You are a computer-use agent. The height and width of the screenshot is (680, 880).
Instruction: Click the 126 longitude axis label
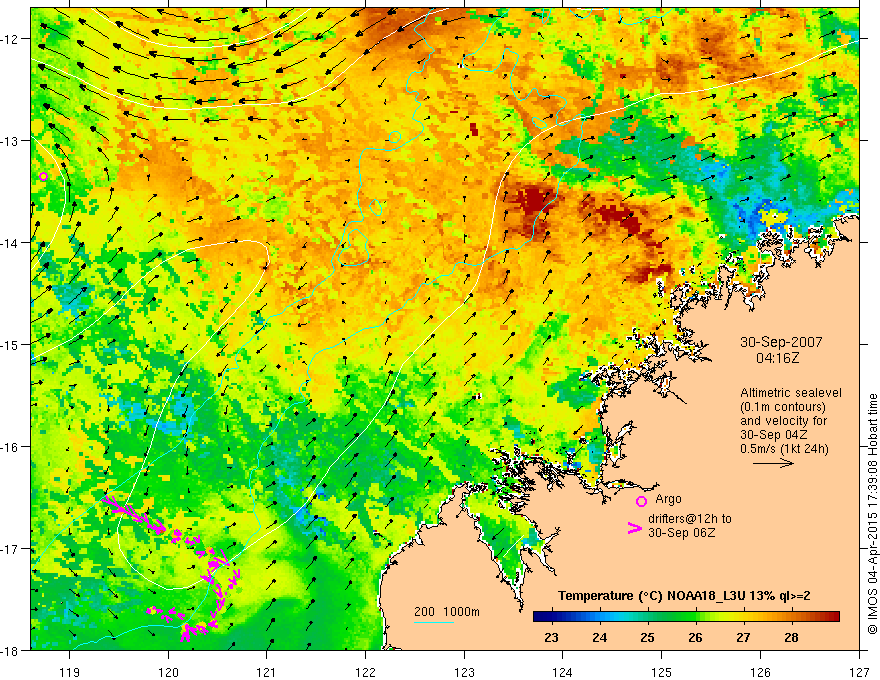click(x=760, y=672)
